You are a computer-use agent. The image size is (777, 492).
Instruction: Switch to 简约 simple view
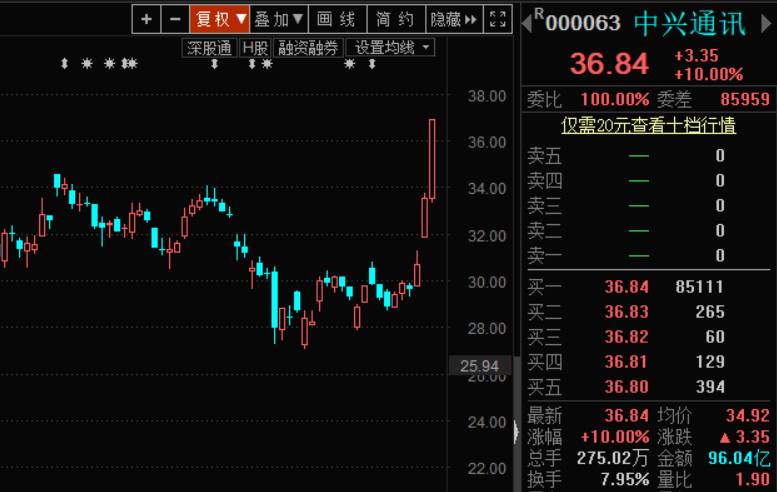pos(396,19)
